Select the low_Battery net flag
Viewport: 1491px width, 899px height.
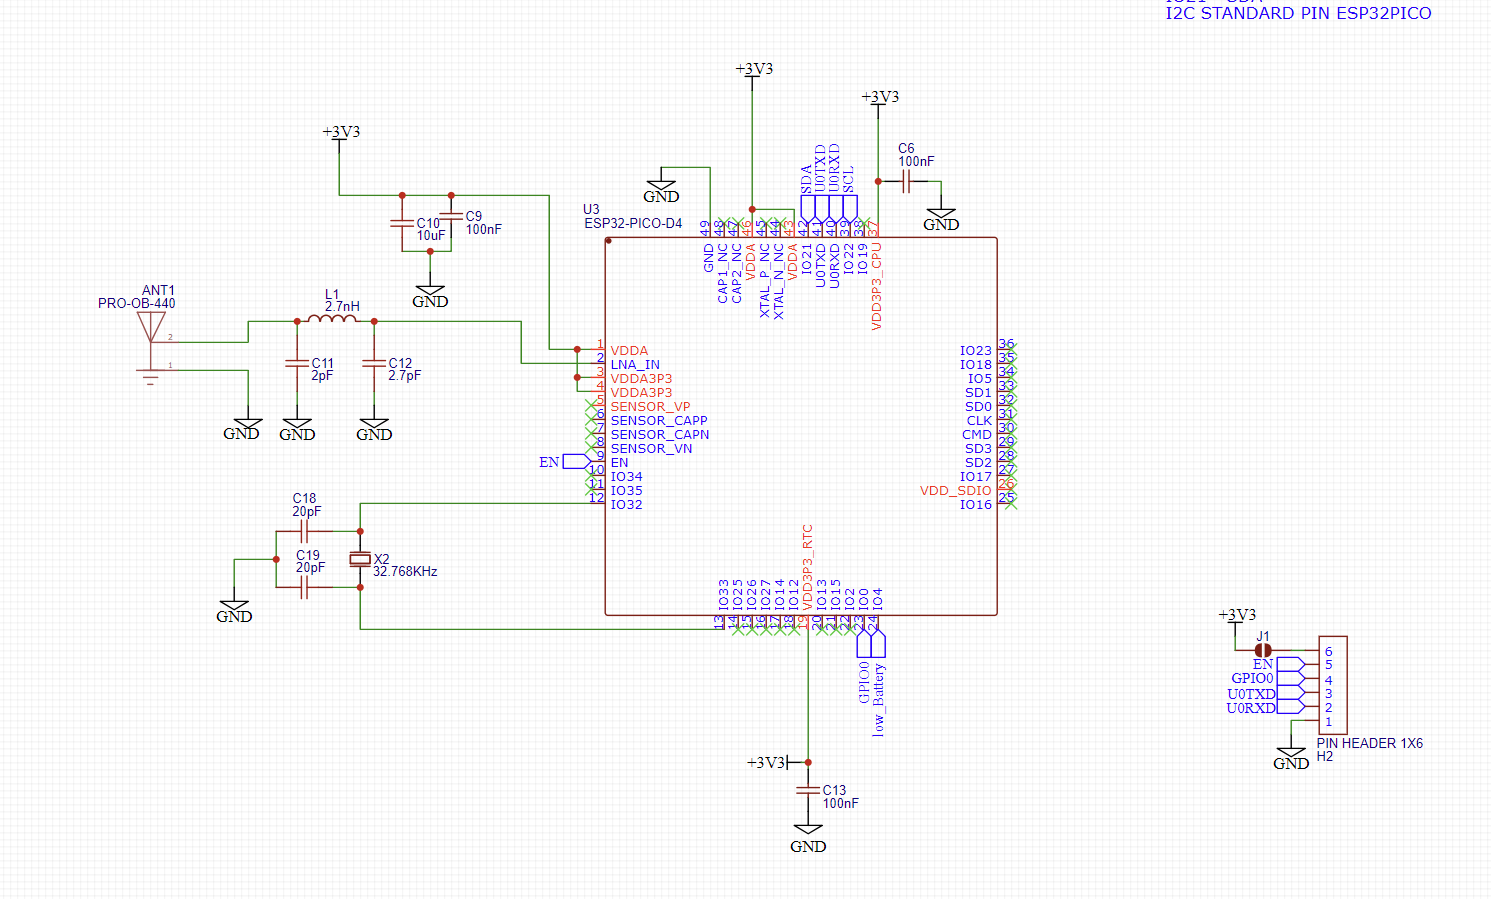click(x=878, y=685)
